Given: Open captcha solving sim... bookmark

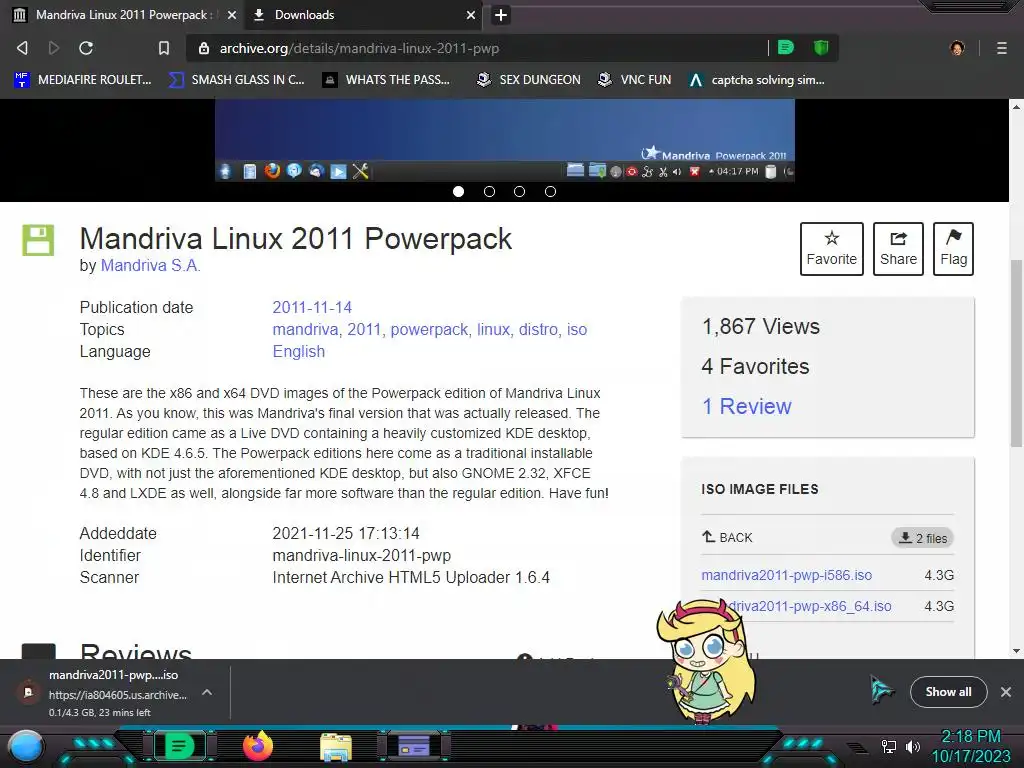Looking at the screenshot, I should (x=756, y=80).
